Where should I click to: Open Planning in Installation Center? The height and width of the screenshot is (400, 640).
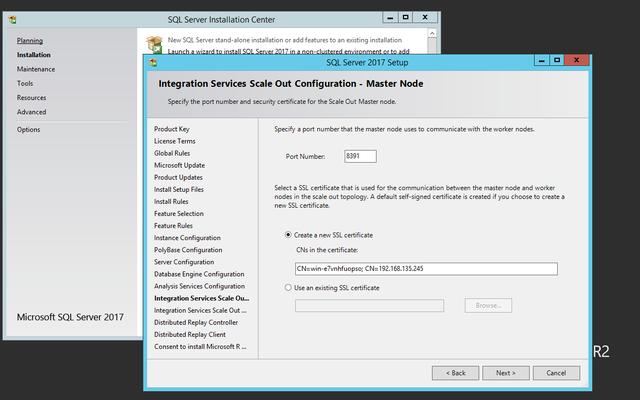click(x=30, y=40)
